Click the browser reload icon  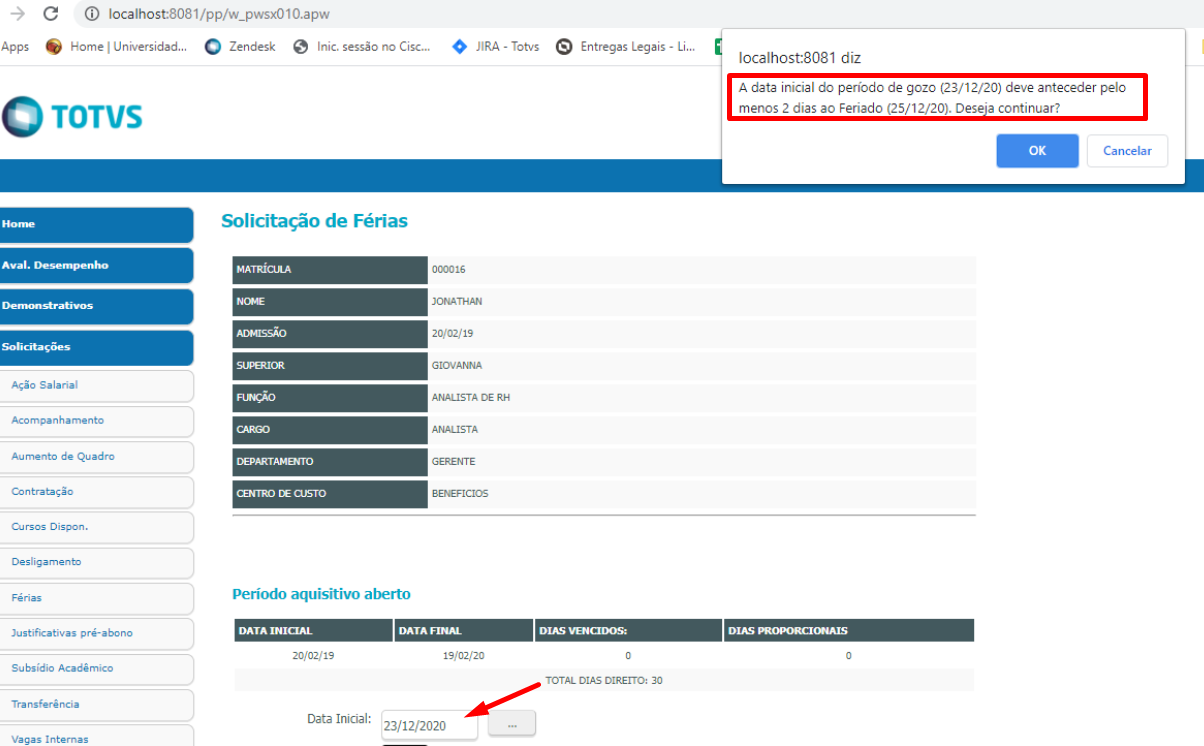click(51, 14)
